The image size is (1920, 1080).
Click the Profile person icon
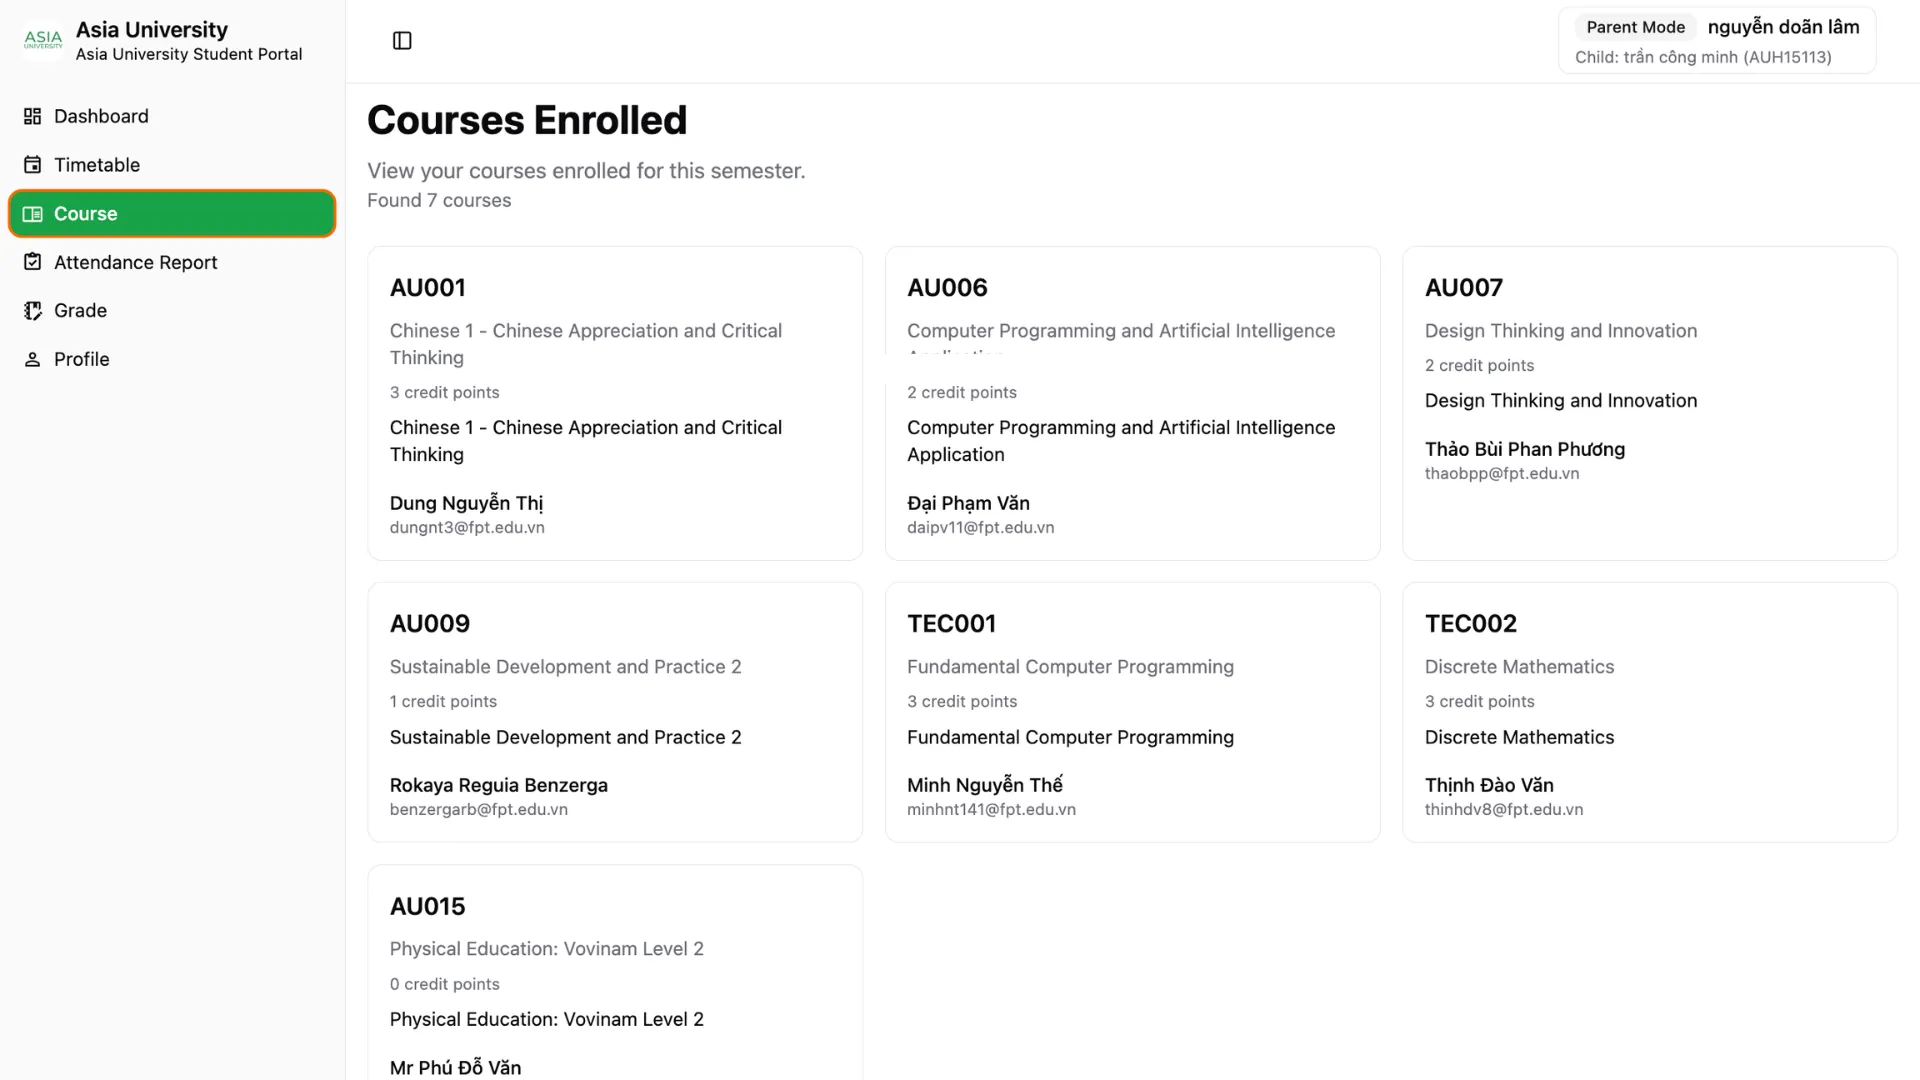pyautogui.click(x=32, y=359)
